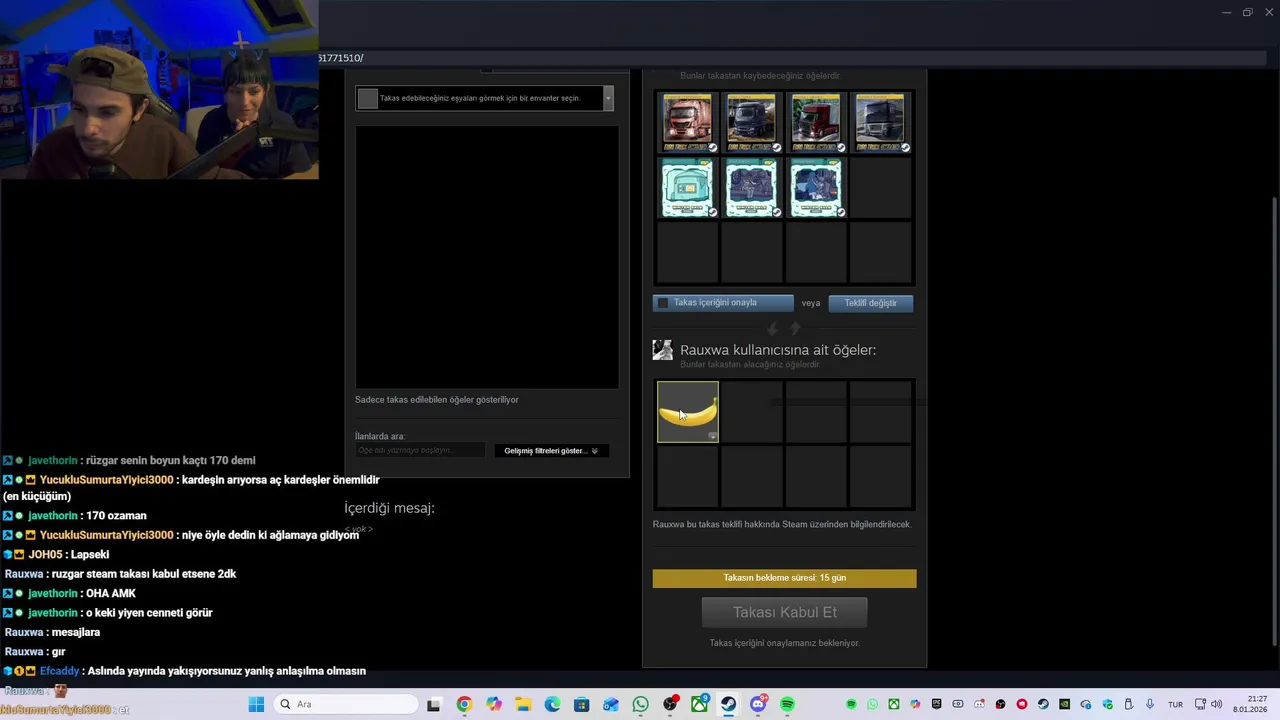1280x720 pixels.
Task: Select the banana item from Rauxwa
Action: coord(688,412)
